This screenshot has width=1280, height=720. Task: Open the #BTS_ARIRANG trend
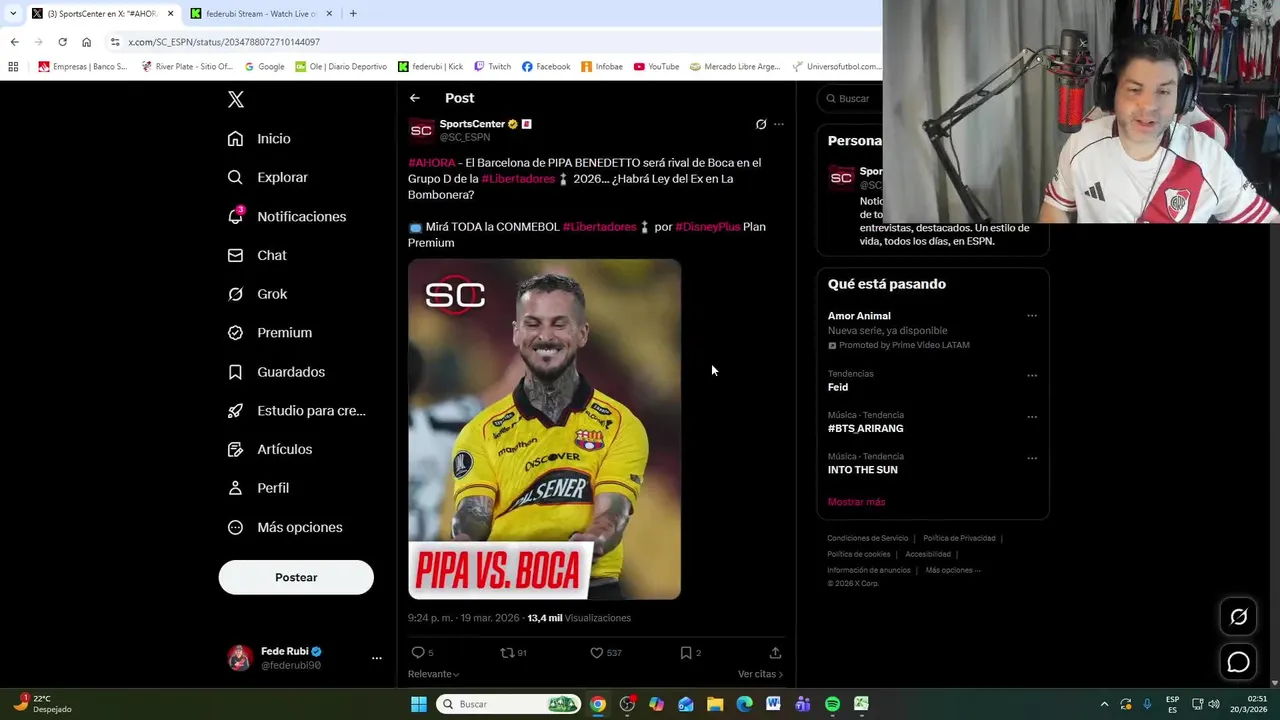pos(933,422)
